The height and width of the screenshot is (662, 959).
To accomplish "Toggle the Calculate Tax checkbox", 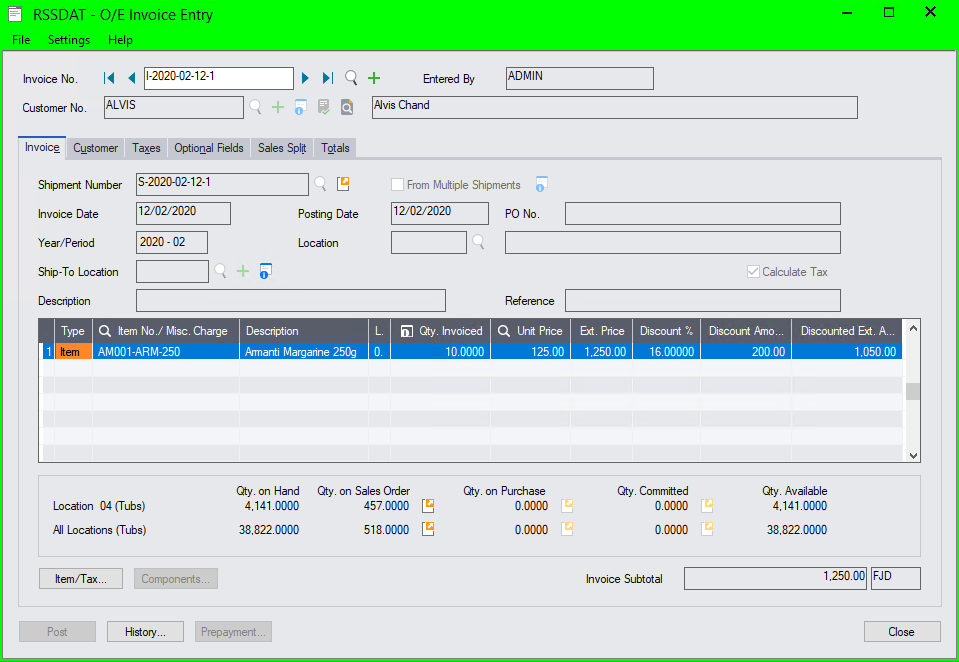I will [753, 272].
